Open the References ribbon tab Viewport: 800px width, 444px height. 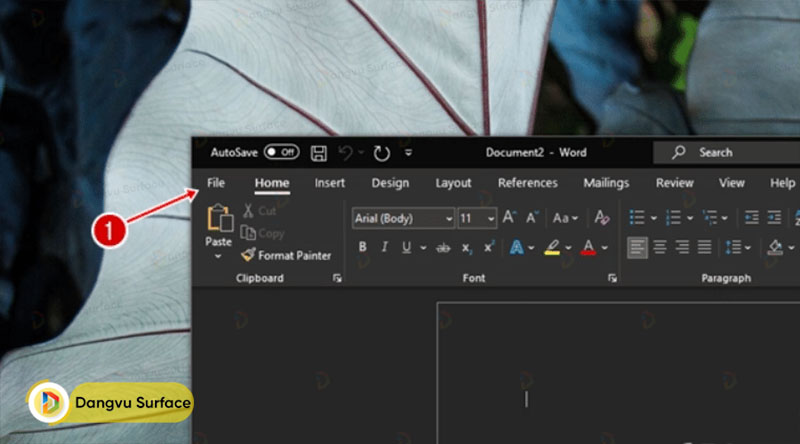click(x=527, y=183)
